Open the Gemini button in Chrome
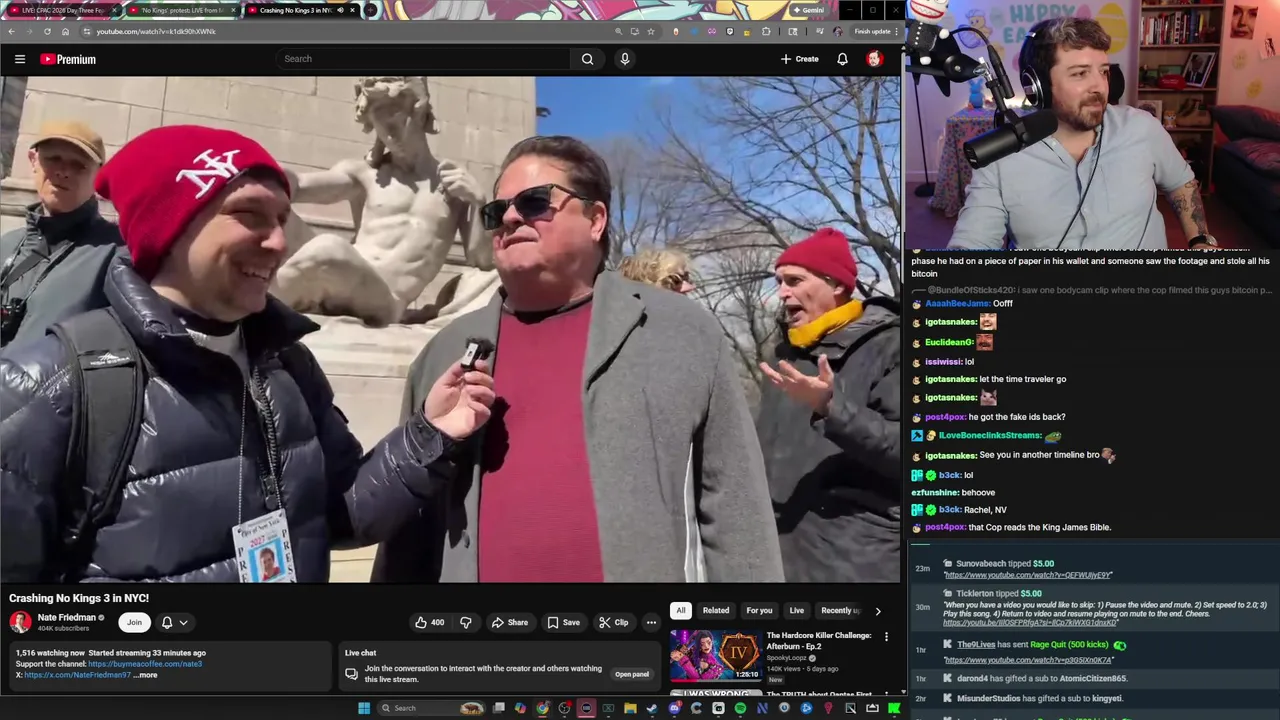1280x720 pixels. (808, 10)
